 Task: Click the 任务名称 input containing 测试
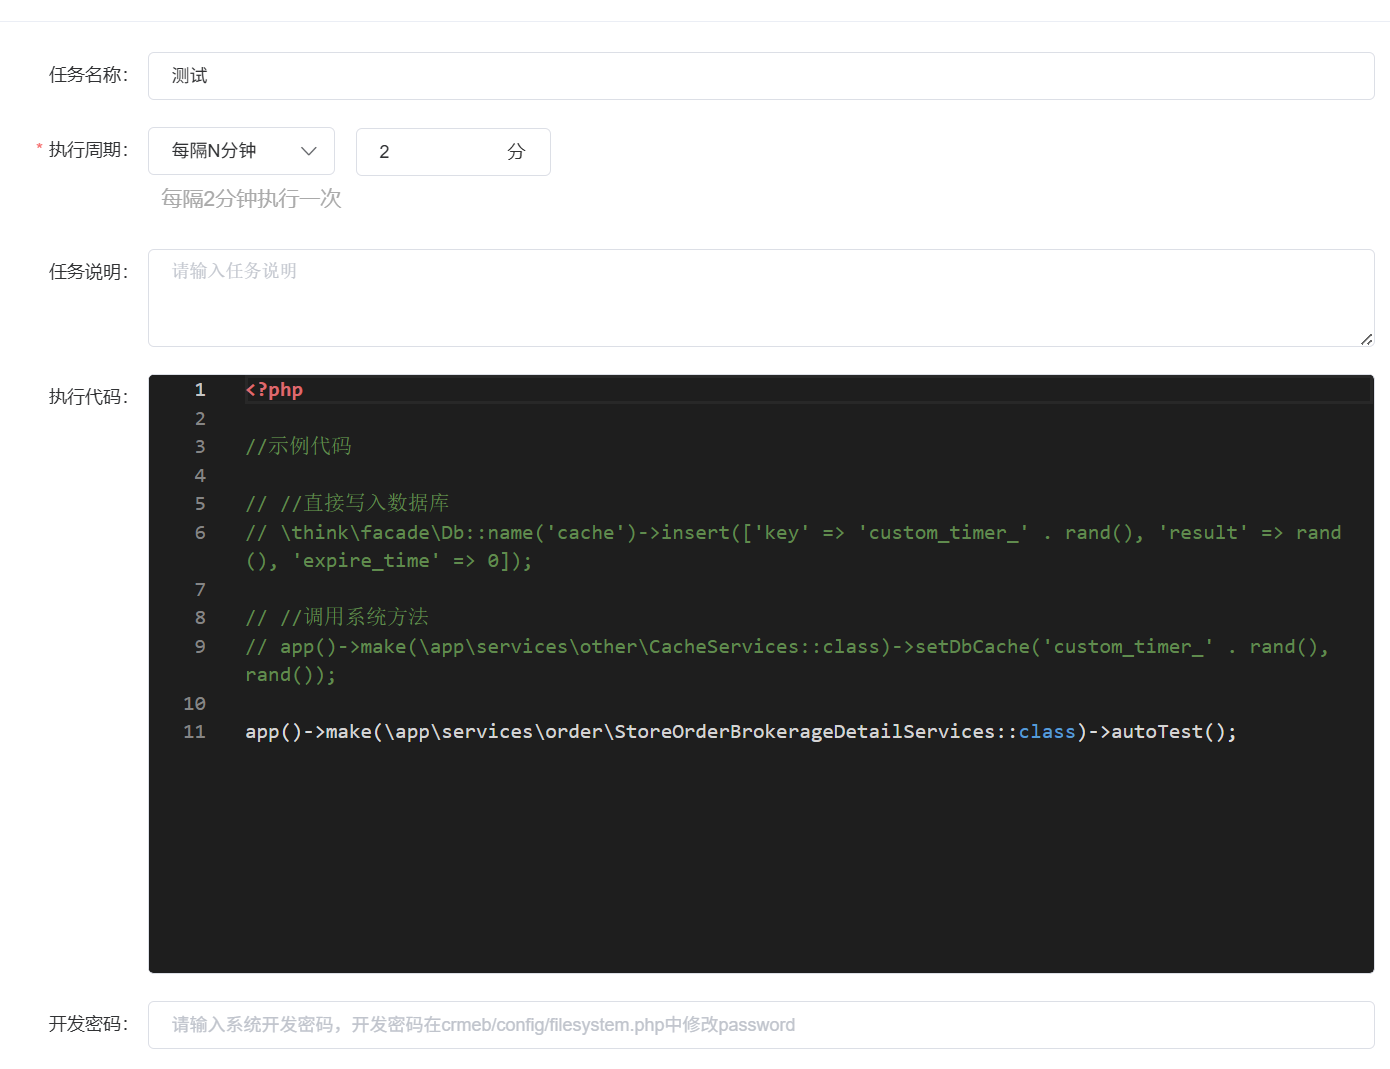coord(760,76)
